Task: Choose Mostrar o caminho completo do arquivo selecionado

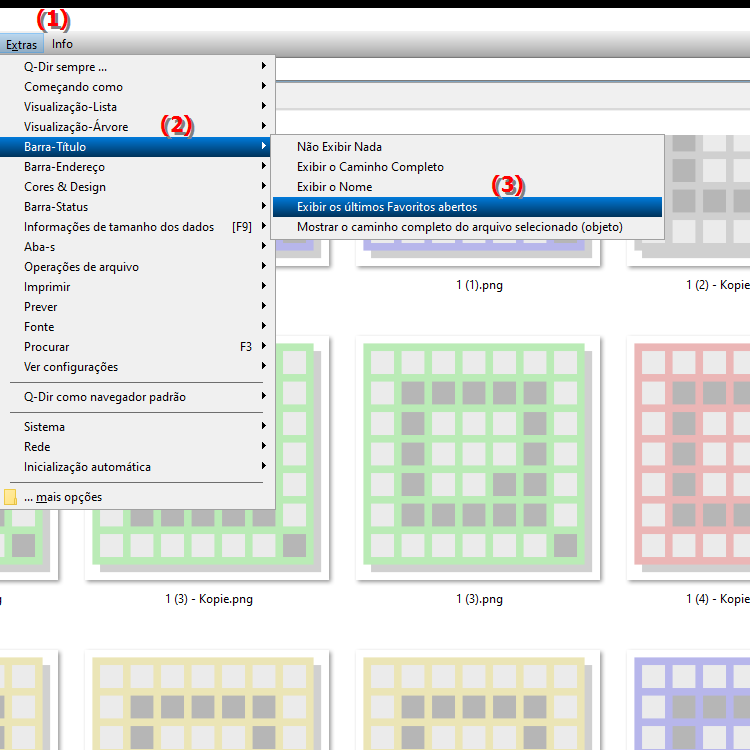Action: (x=467, y=227)
